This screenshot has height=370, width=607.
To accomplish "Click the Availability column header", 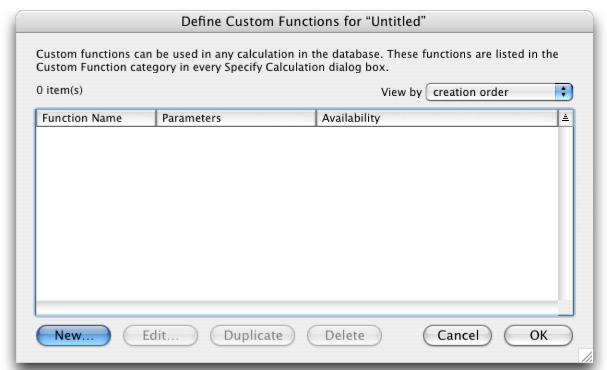I will (437, 118).
